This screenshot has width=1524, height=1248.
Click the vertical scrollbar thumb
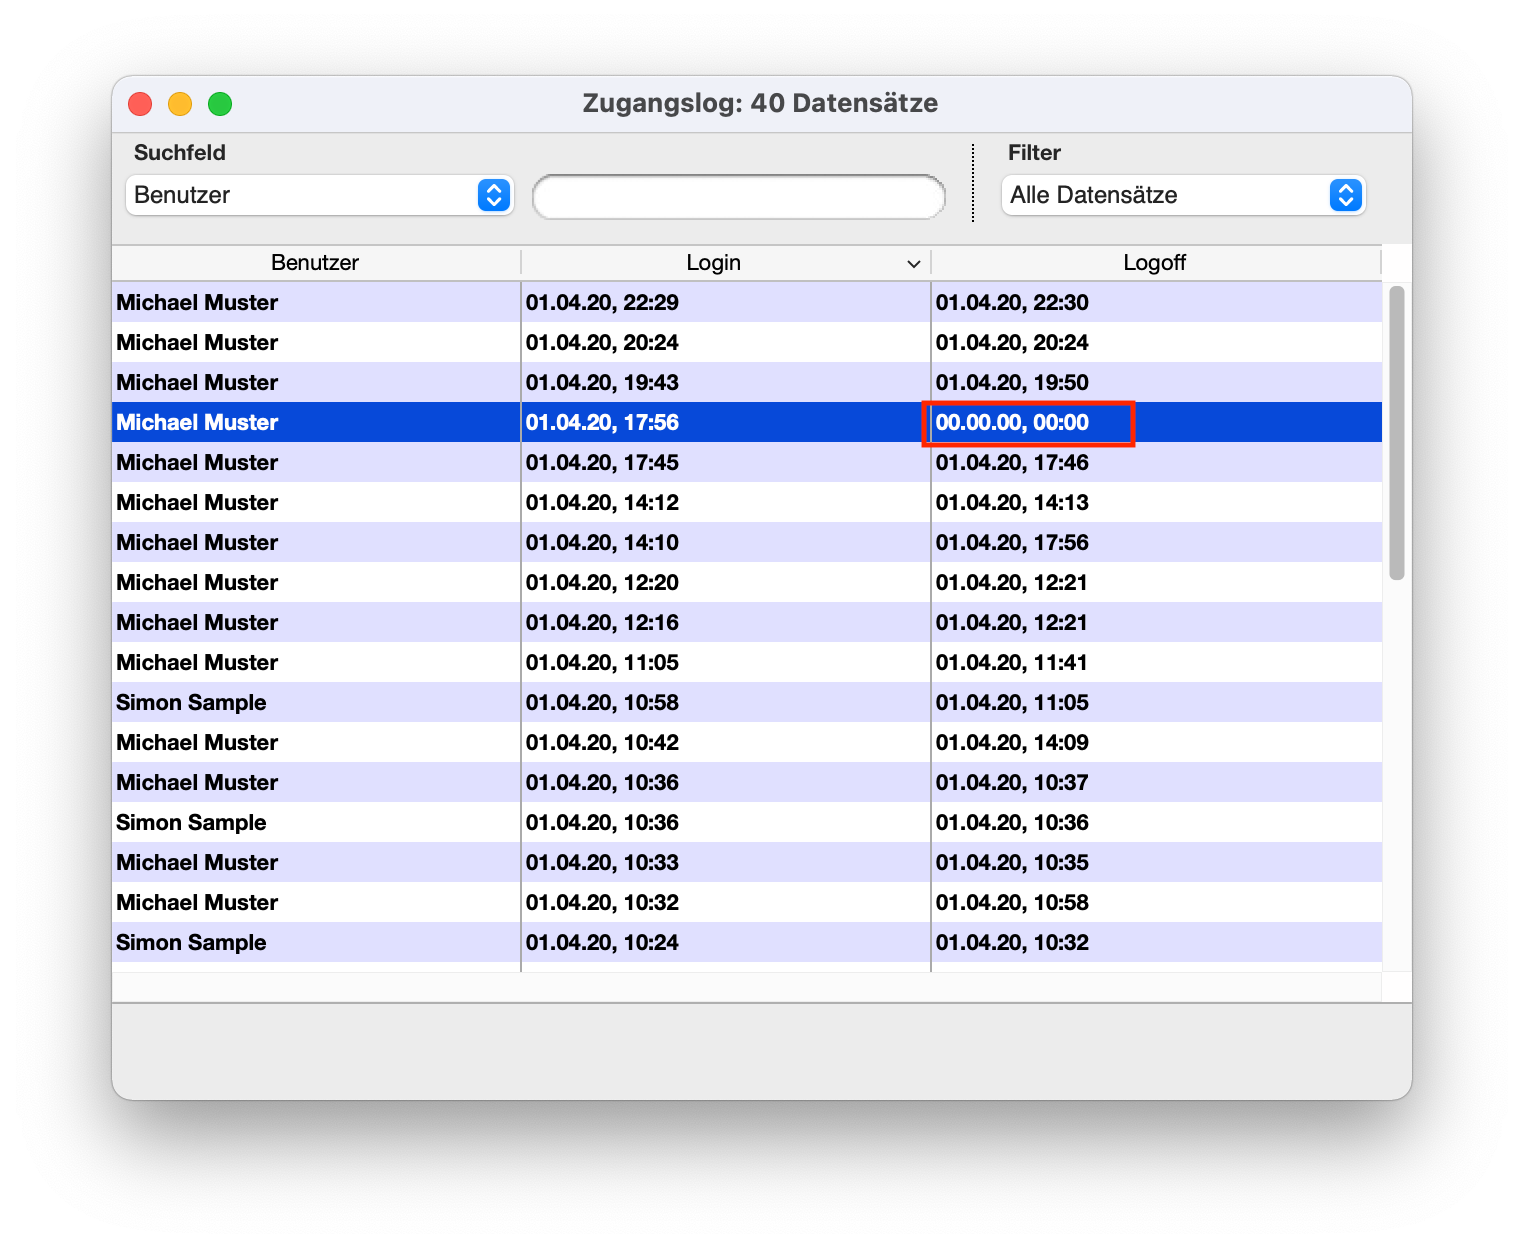click(x=1396, y=432)
